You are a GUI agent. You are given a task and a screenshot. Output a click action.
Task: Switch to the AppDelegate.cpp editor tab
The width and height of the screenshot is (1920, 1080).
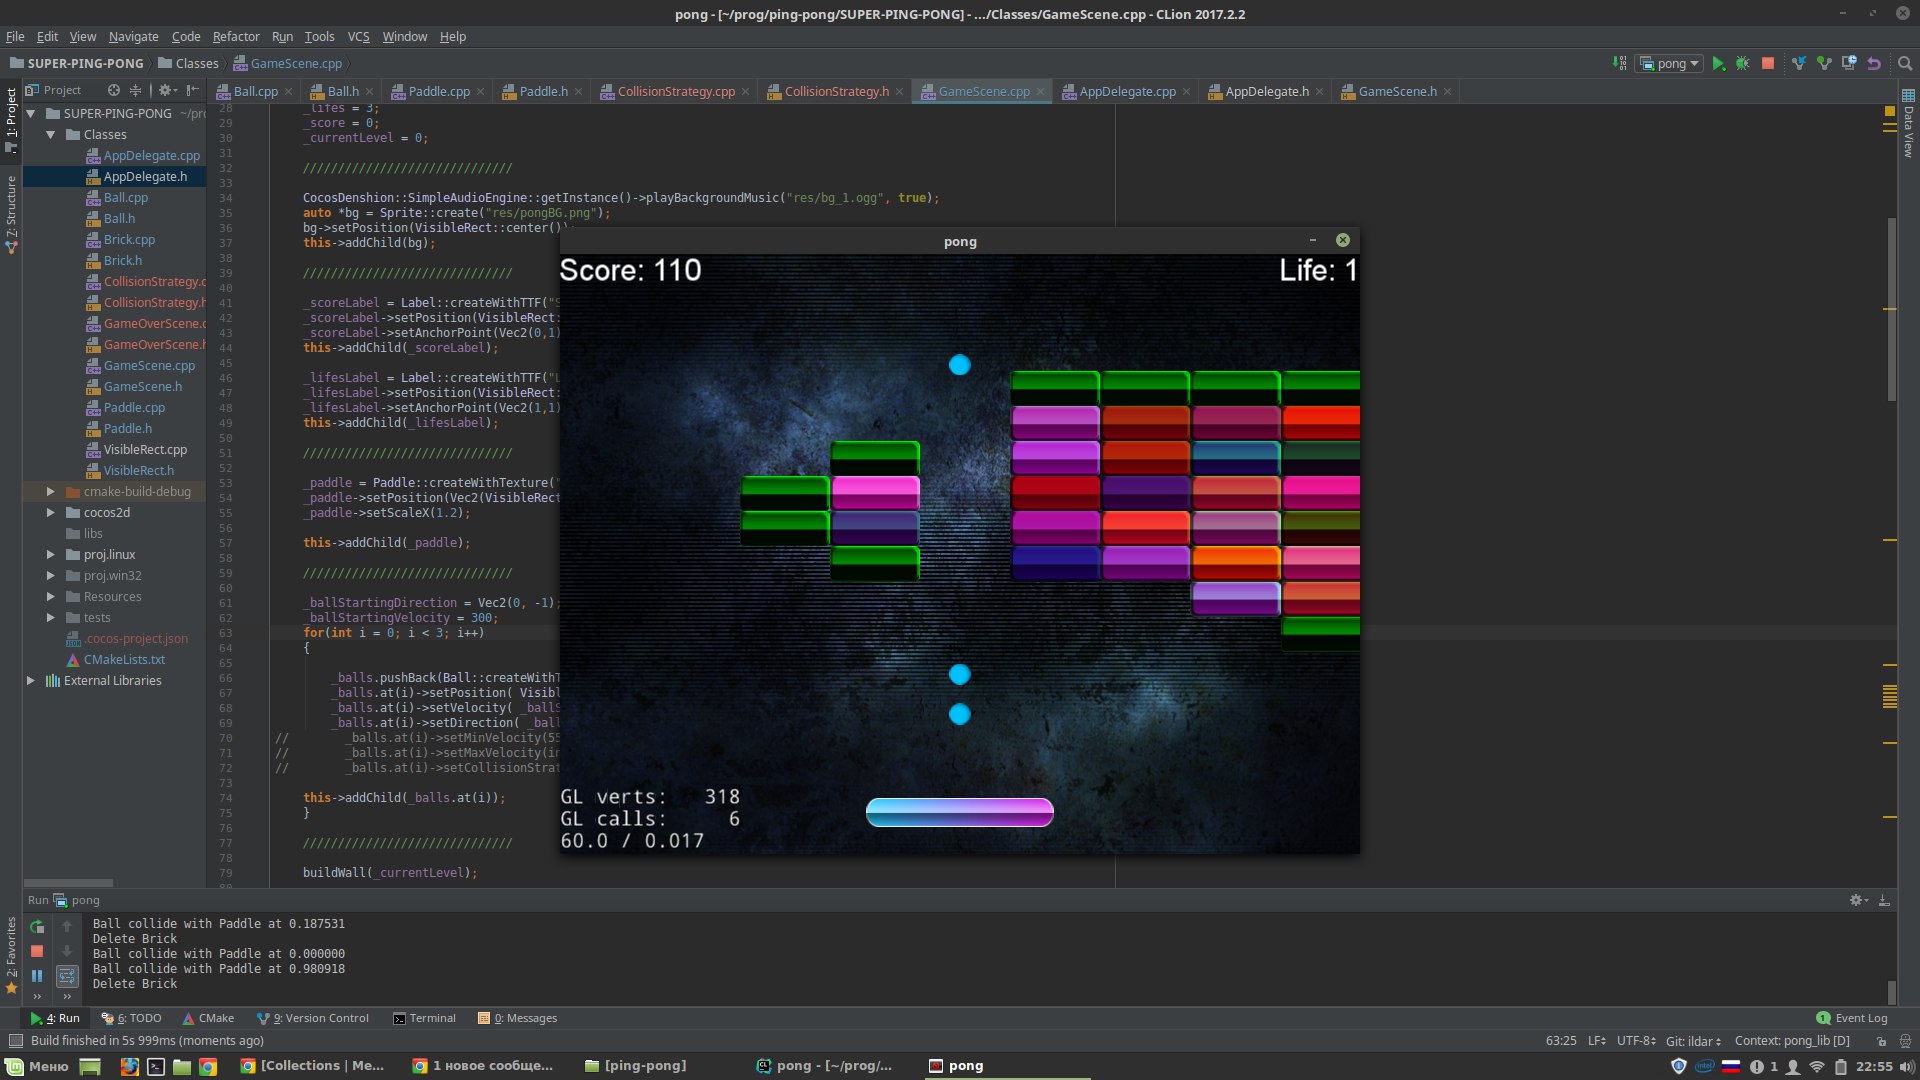pos(1127,91)
